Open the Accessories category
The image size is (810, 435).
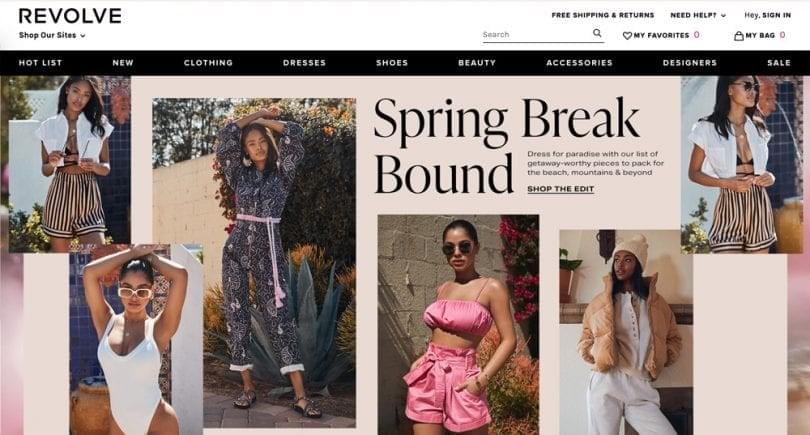579,63
